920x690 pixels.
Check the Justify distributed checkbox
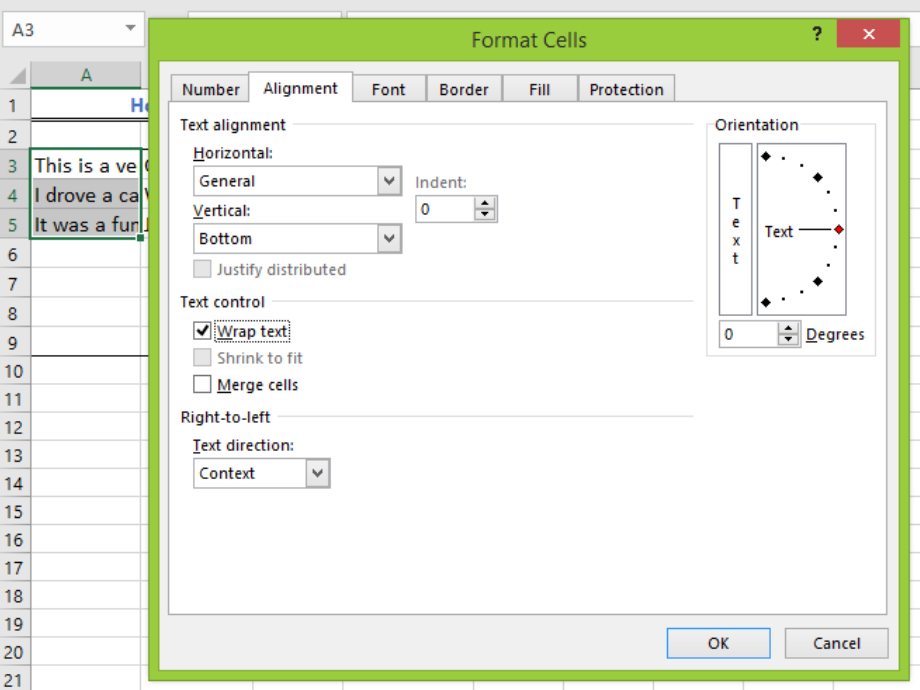201,269
